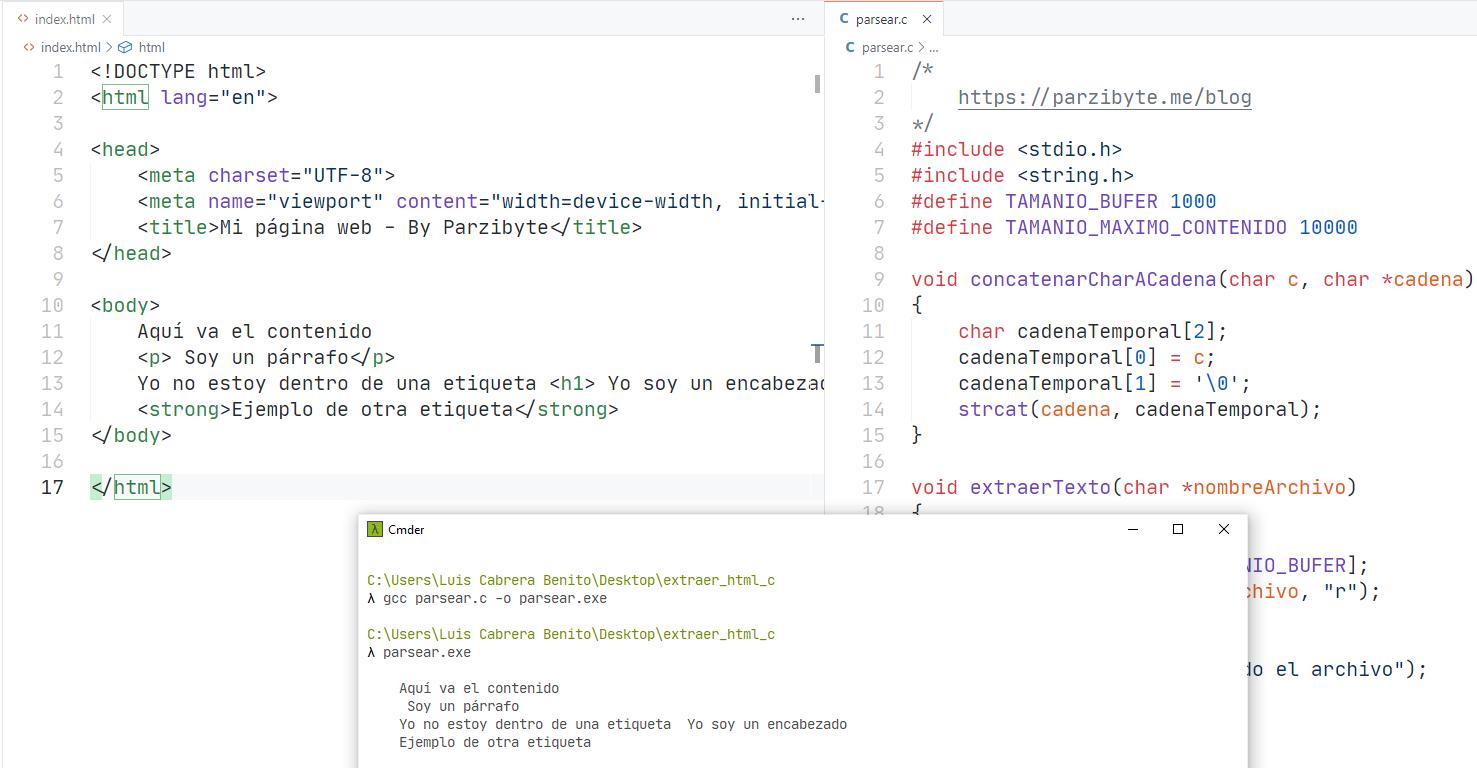Image resolution: width=1477 pixels, height=768 pixels.
Task: Click 'Yo soy un encabezado' output in Cmder
Action: pos(767,724)
